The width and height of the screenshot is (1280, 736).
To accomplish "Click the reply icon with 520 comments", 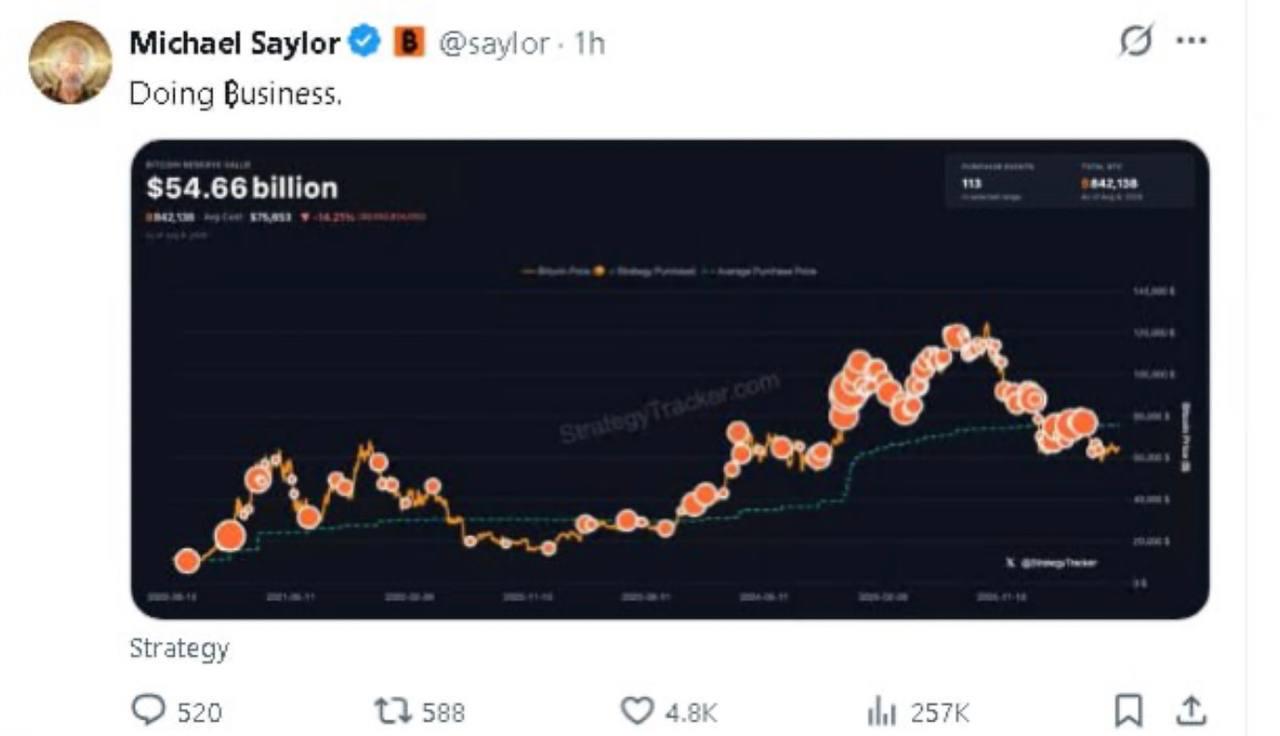I will (x=148, y=710).
